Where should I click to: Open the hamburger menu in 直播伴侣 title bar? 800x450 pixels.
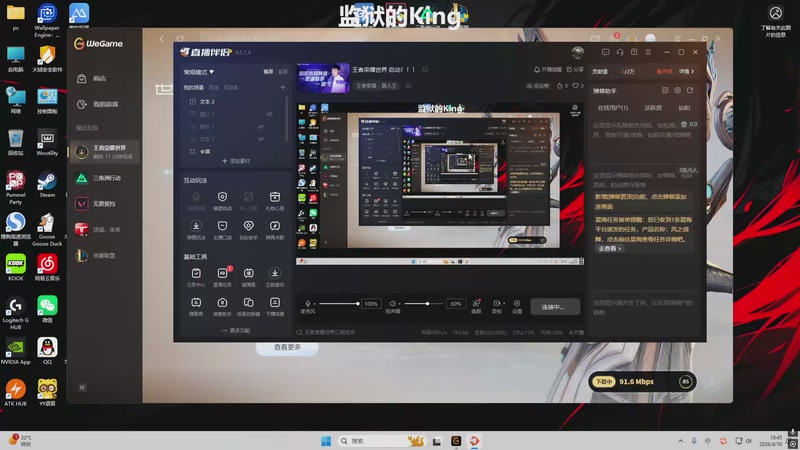point(648,52)
